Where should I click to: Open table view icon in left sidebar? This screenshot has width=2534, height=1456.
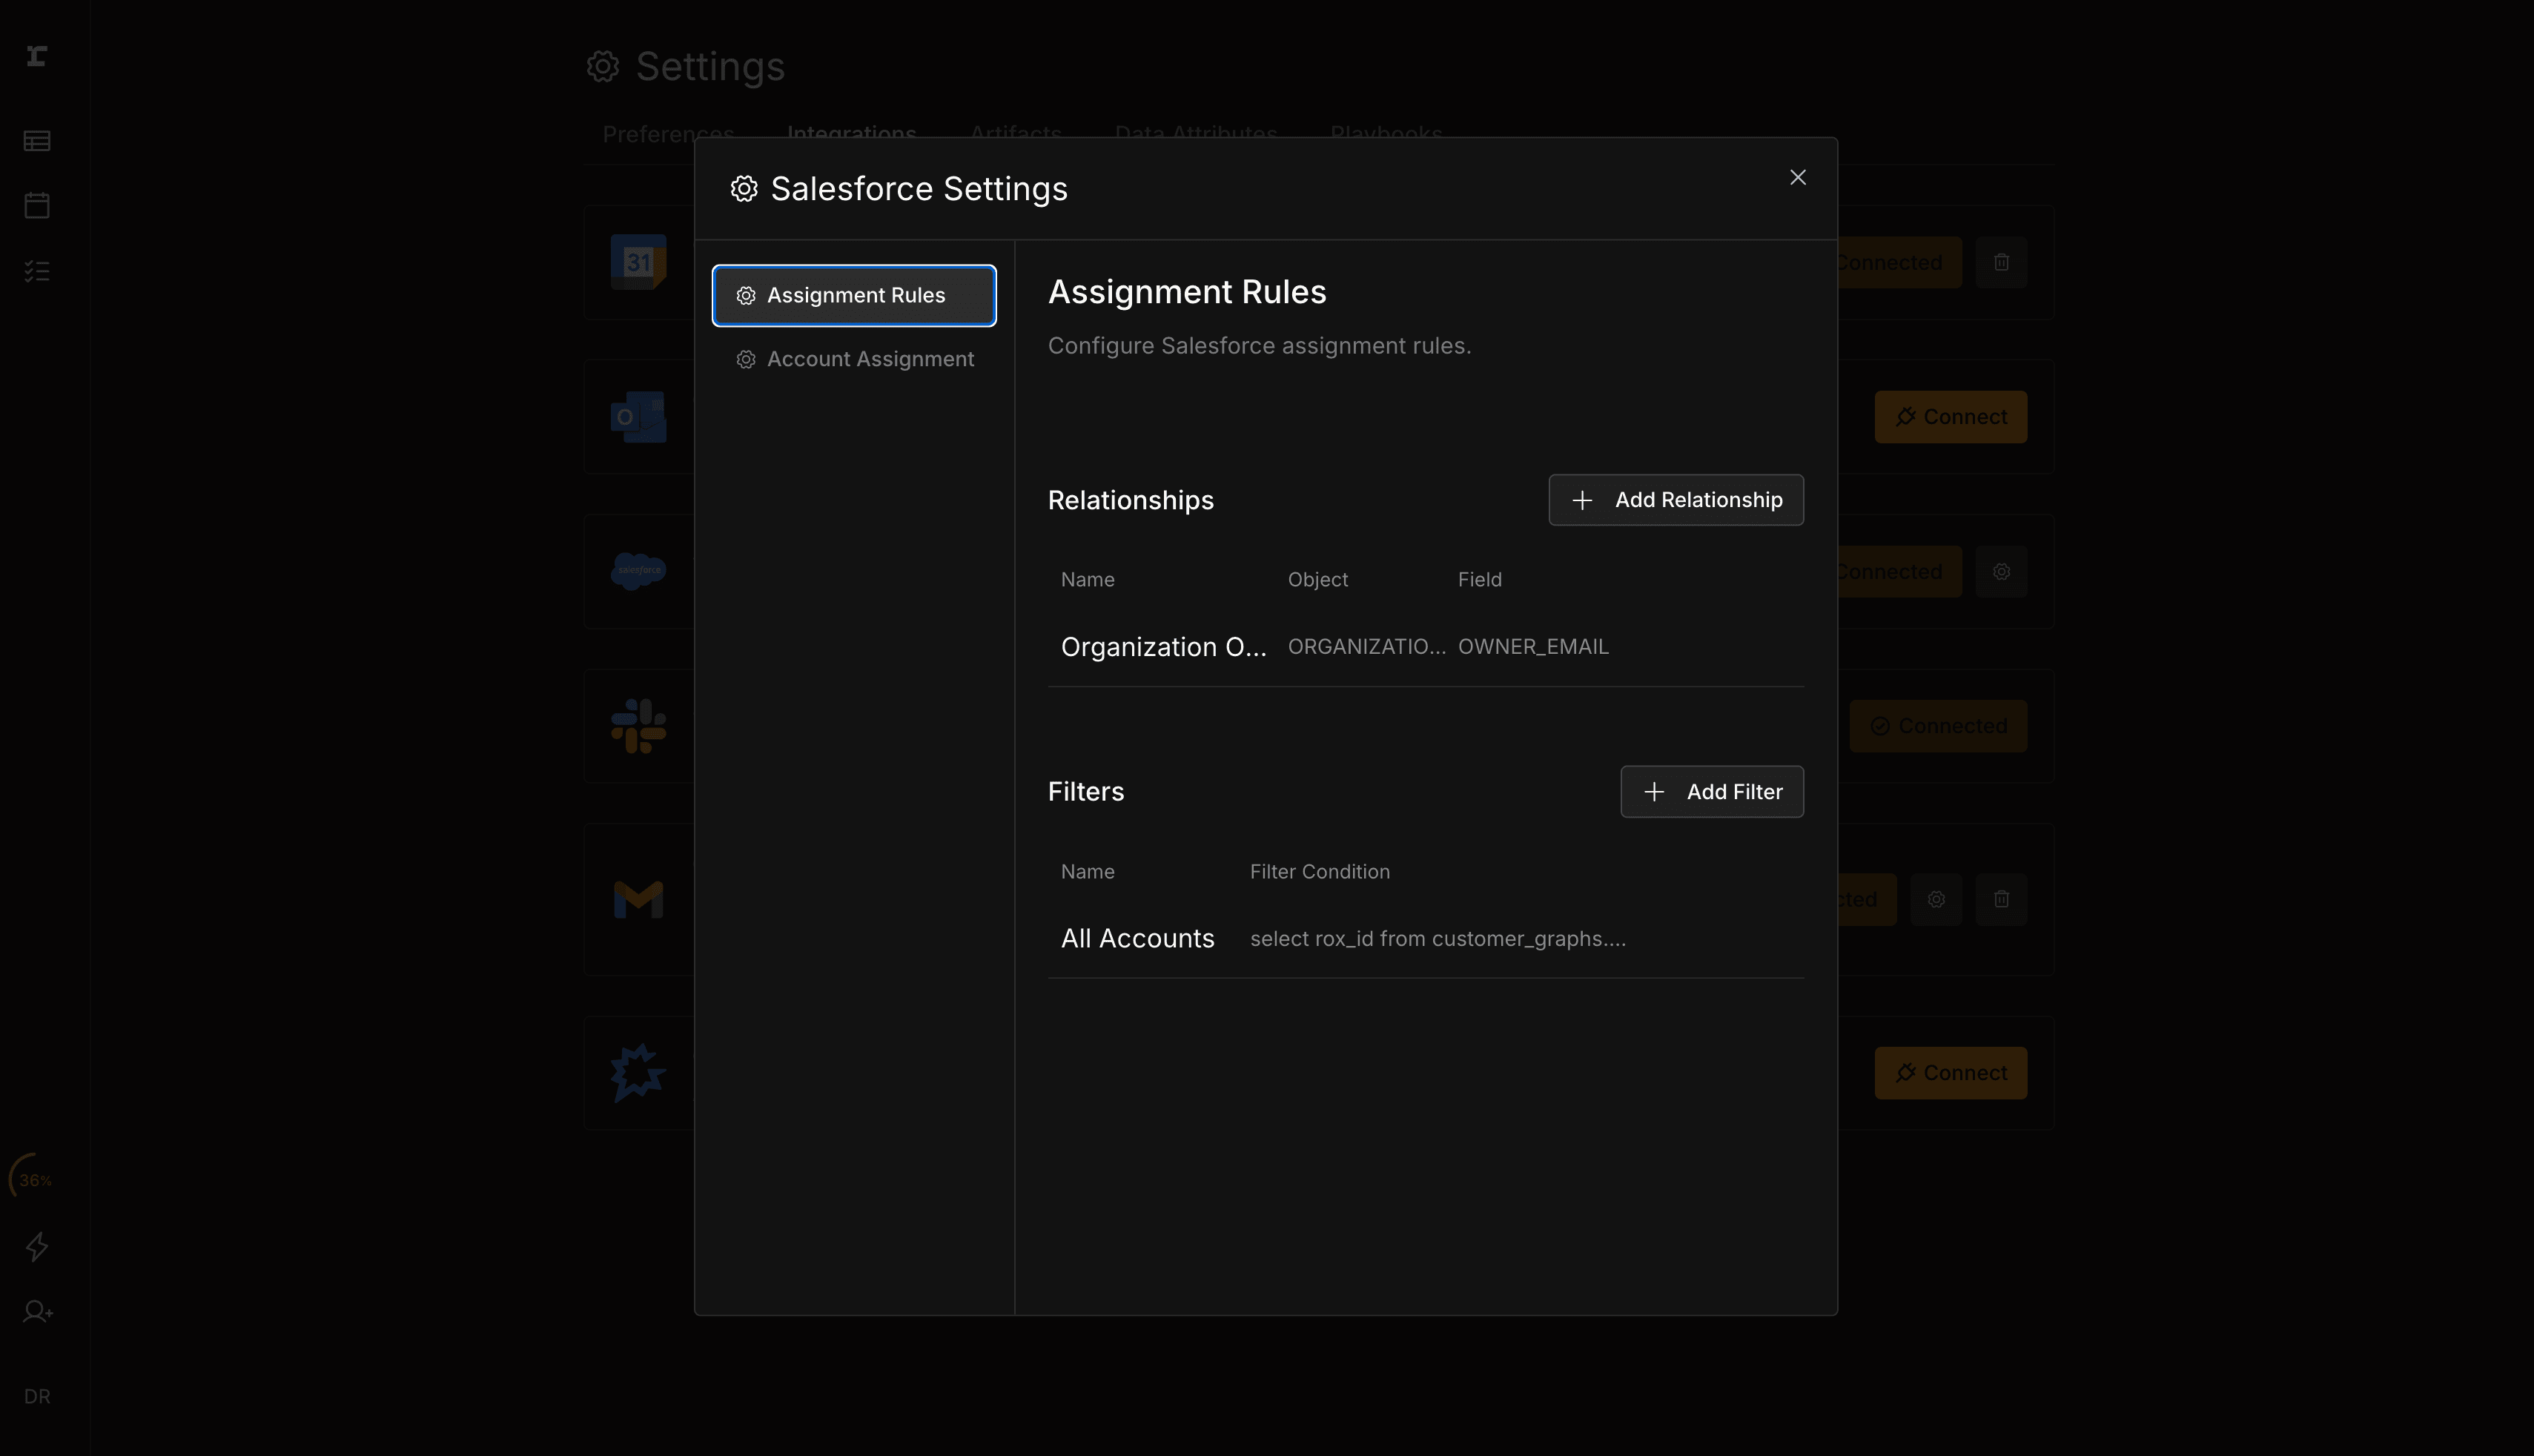pyautogui.click(x=37, y=141)
